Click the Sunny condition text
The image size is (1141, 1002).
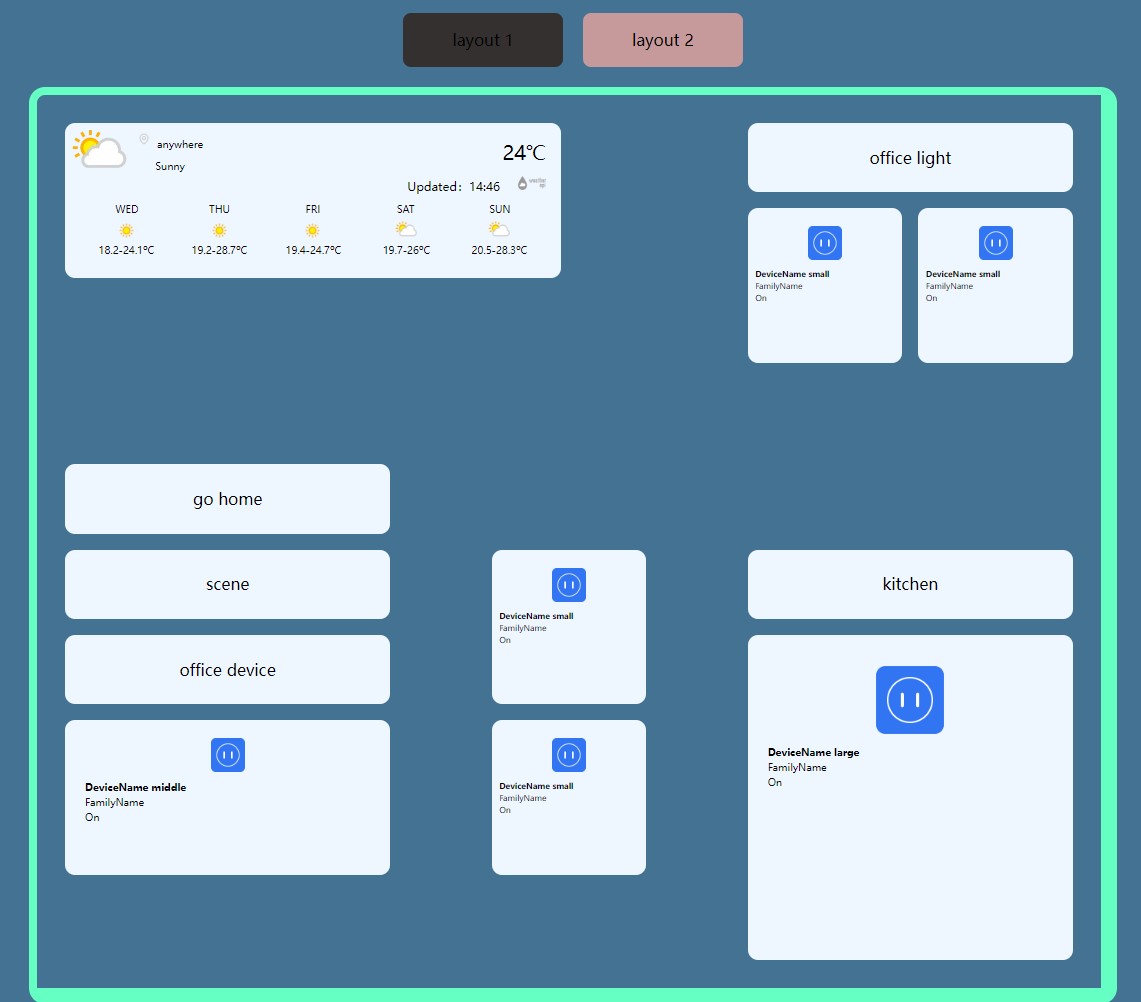(x=170, y=167)
